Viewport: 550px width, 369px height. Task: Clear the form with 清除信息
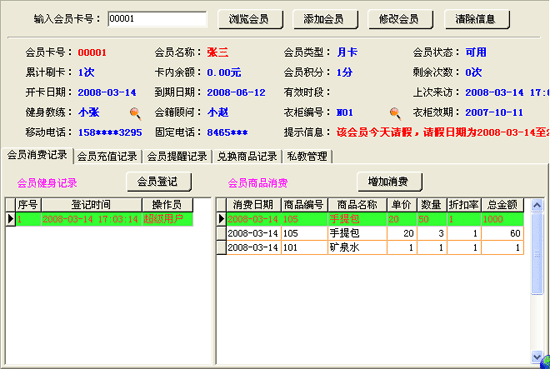[477, 19]
